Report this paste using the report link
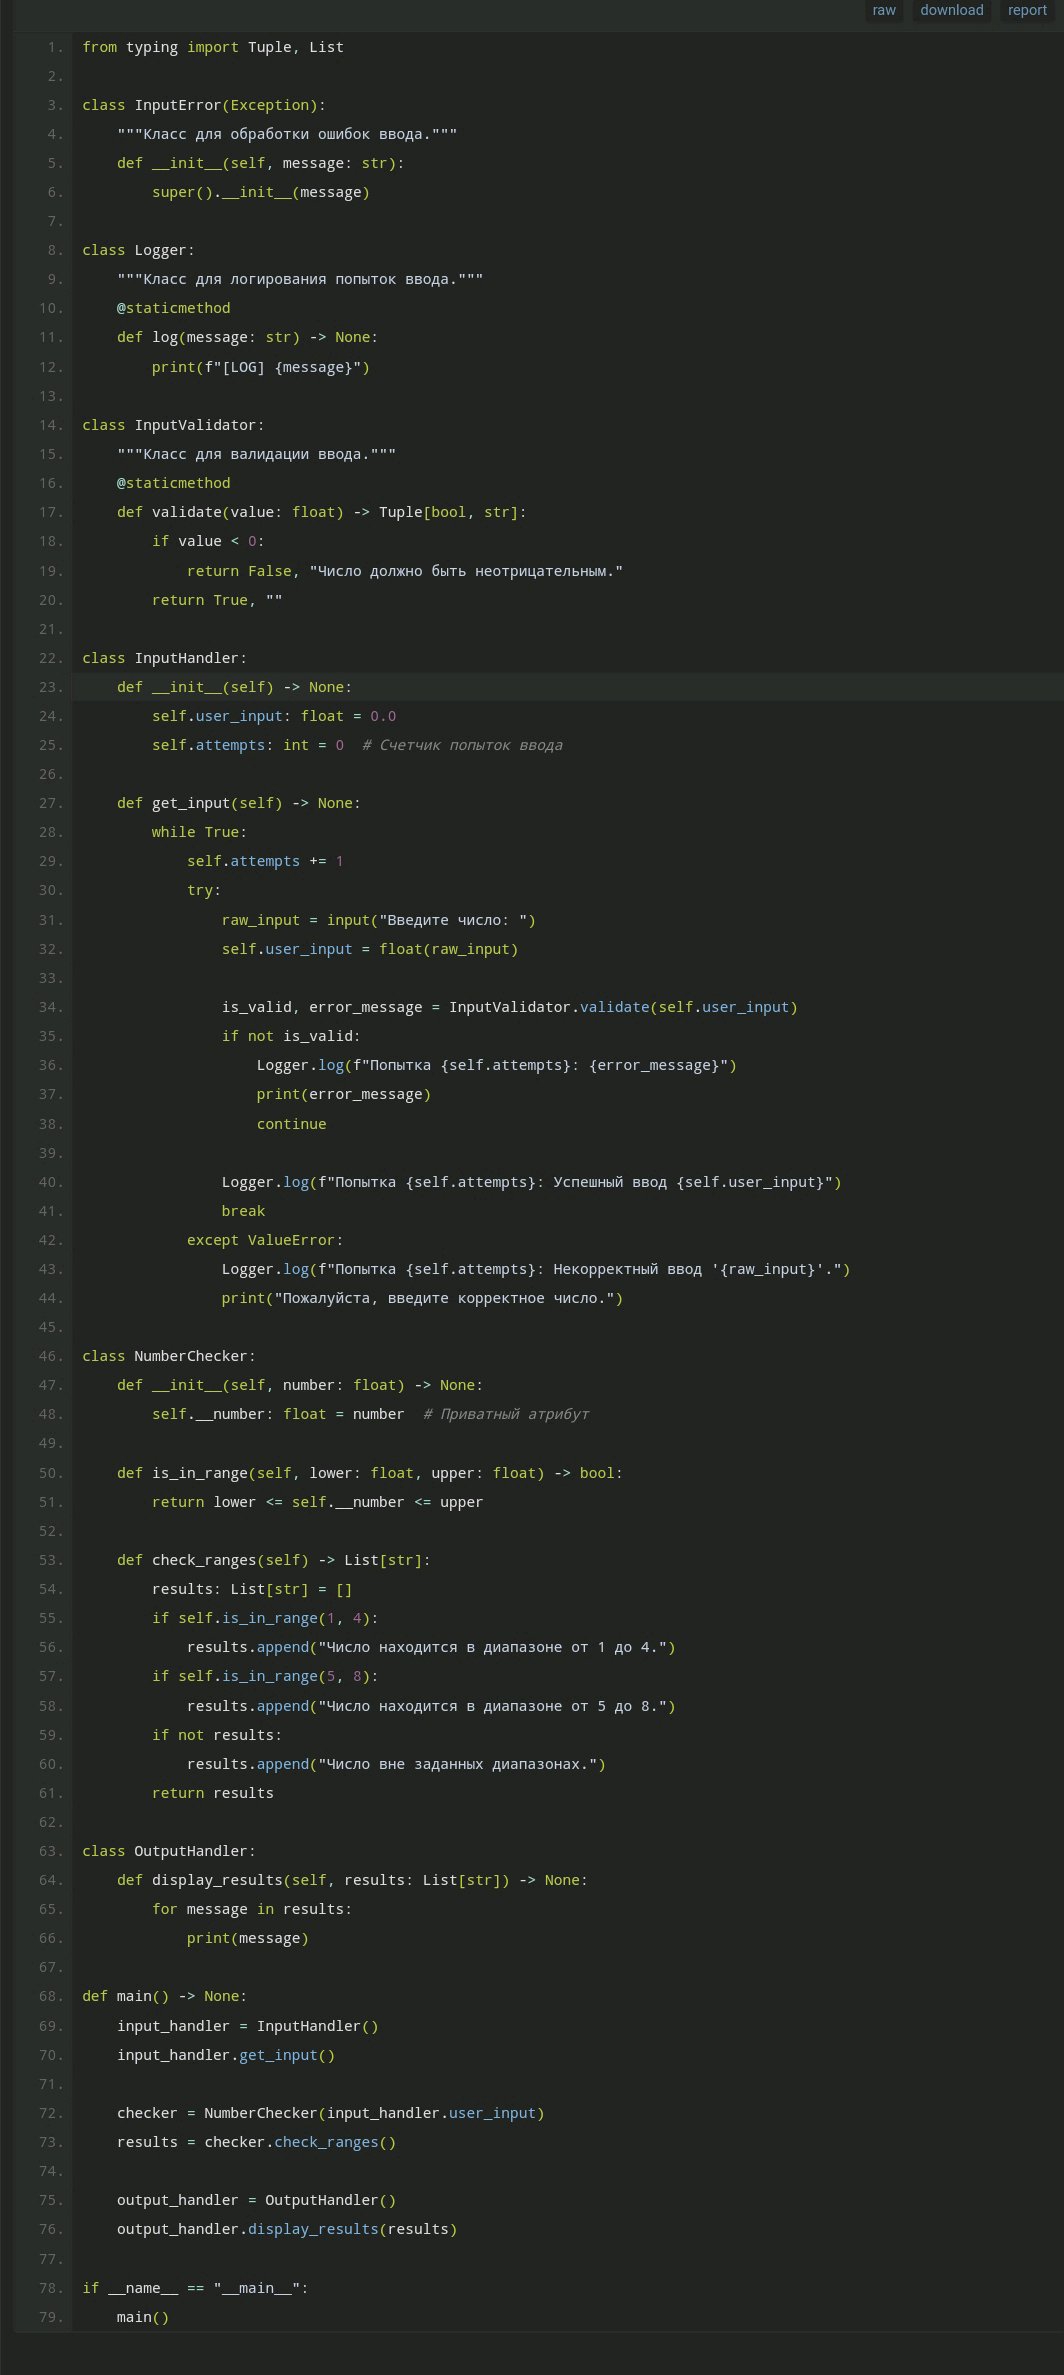This screenshot has width=1064, height=2375. [x=1027, y=10]
